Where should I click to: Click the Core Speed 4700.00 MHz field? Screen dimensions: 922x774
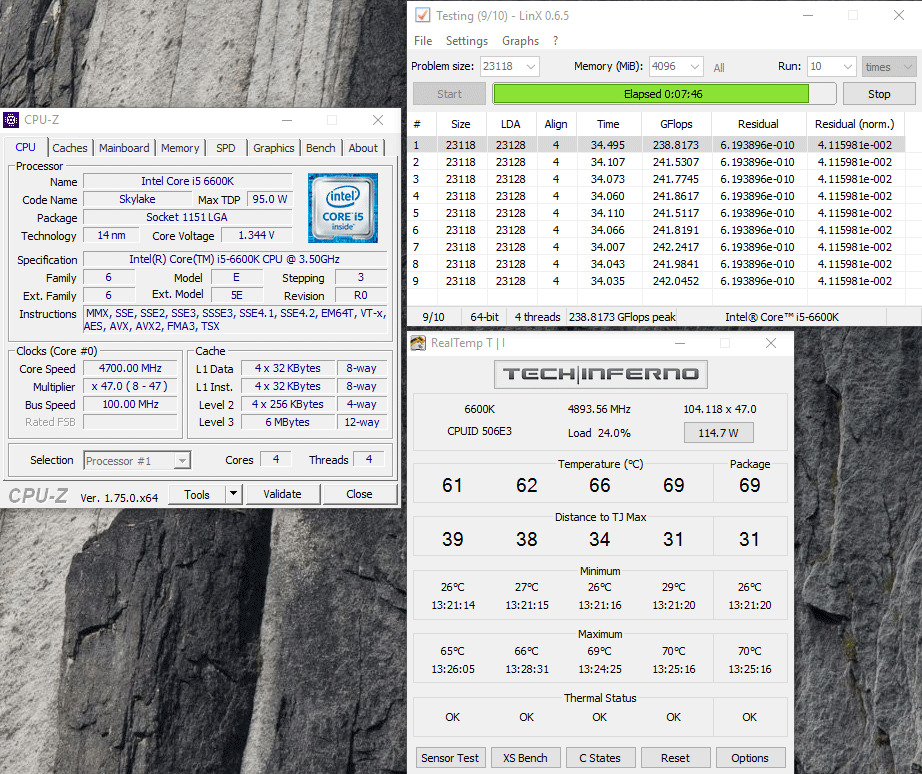(130, 368)
